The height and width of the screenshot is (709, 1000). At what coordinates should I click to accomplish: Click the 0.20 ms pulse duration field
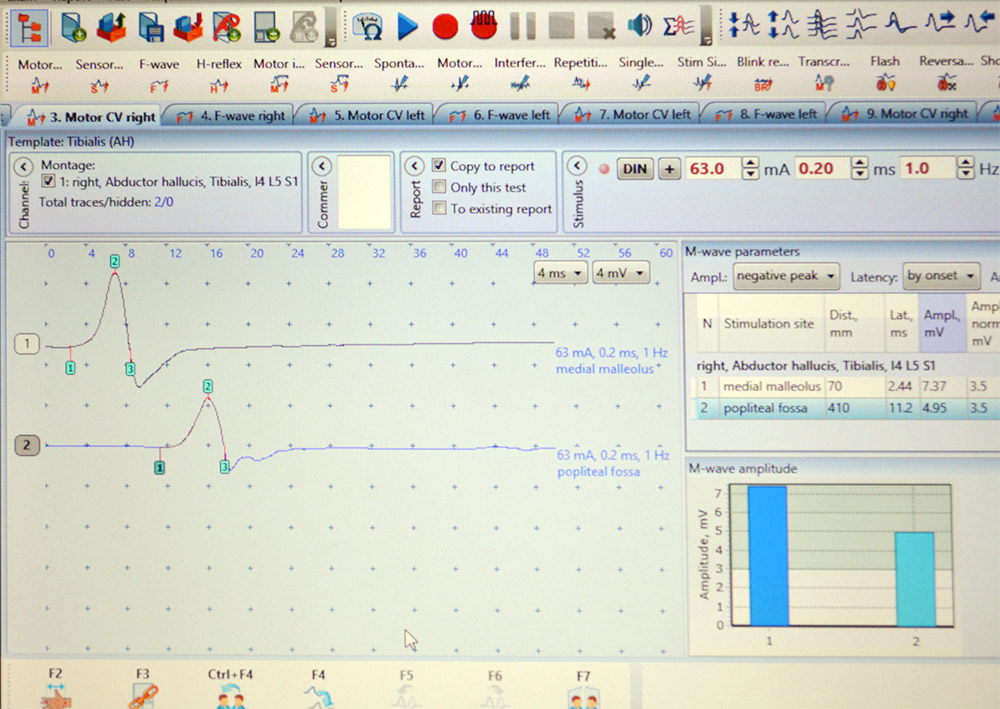(x=823, y=169)
